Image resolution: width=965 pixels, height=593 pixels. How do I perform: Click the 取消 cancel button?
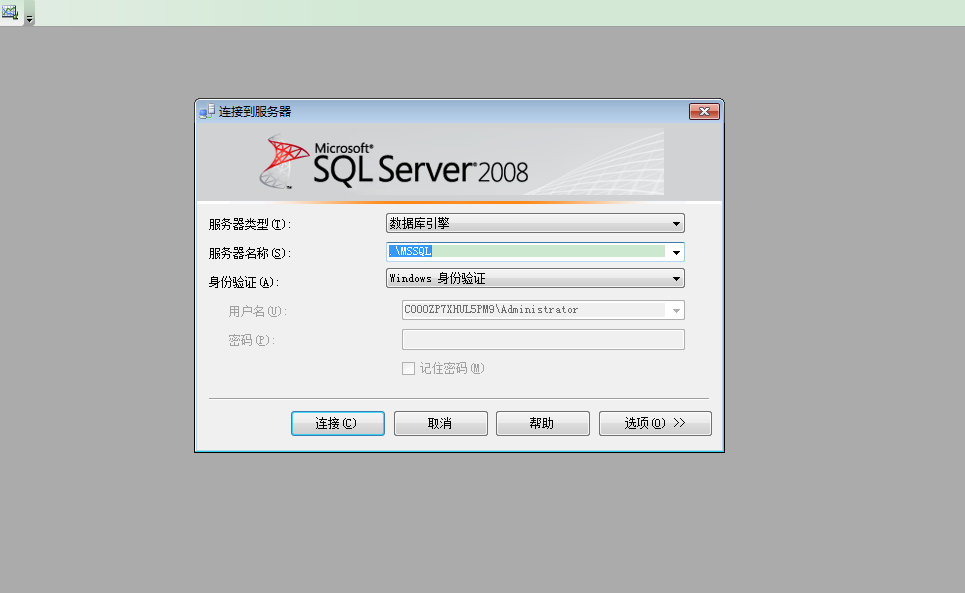(441, 423)
